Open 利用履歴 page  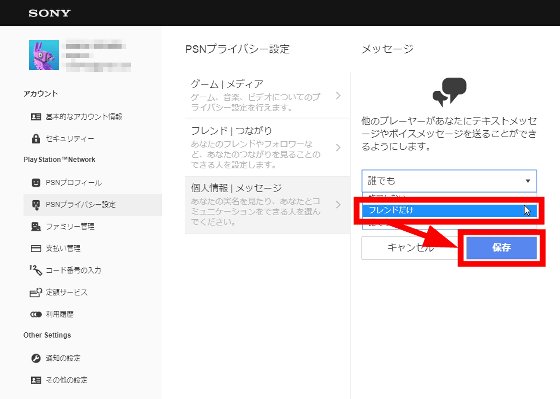(x=60, y=314)
